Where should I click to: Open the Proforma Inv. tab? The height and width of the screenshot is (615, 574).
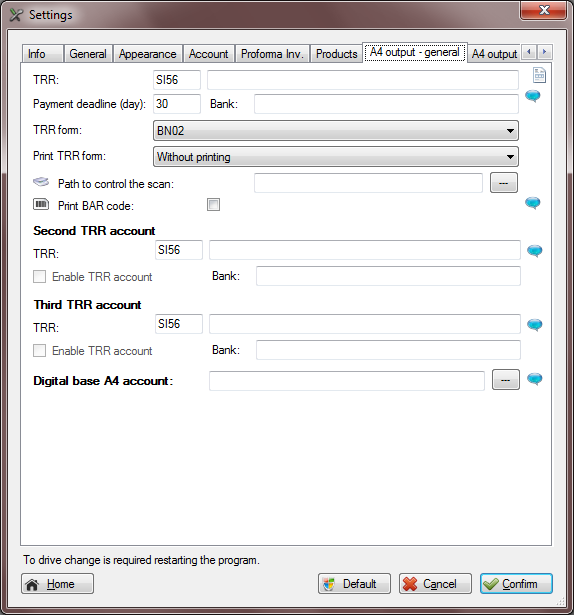[272, 54]
